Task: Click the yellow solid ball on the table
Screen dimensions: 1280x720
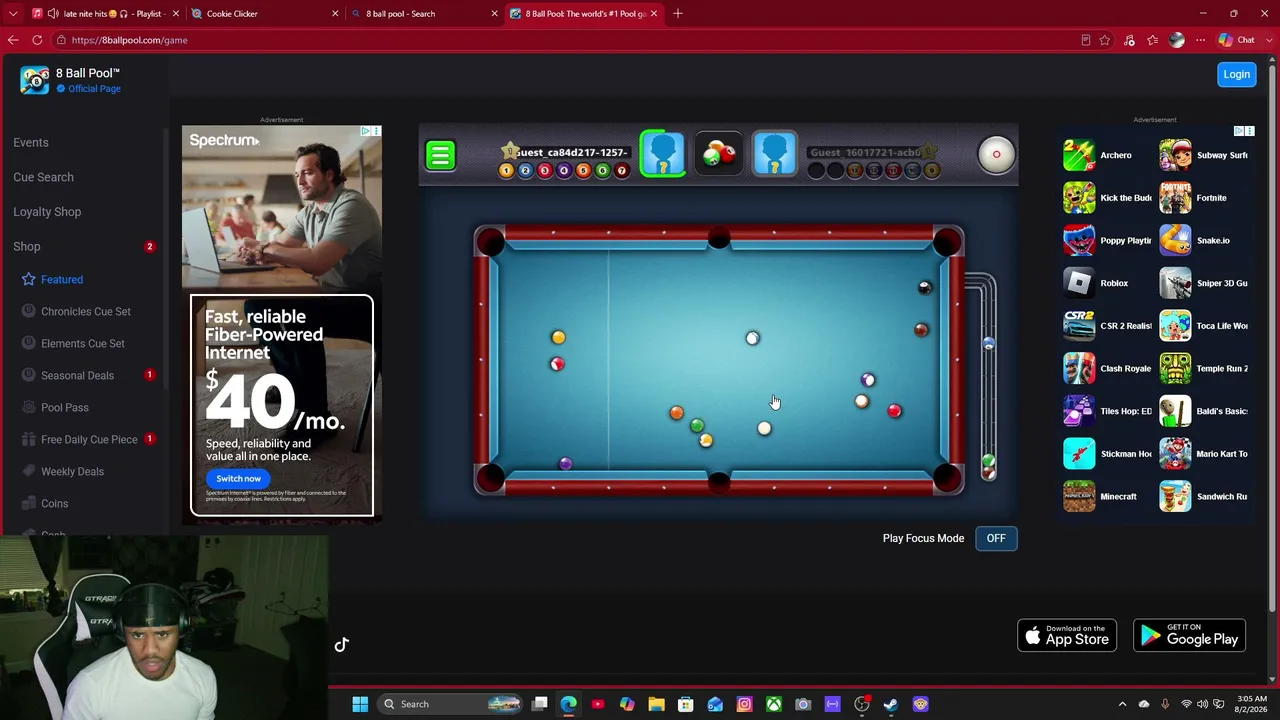Action: click(558, 338)
